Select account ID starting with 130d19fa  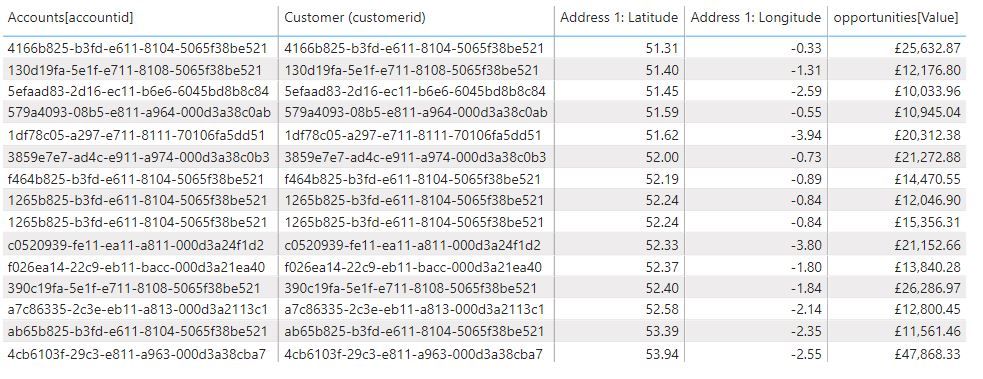(x=135, y=70)
